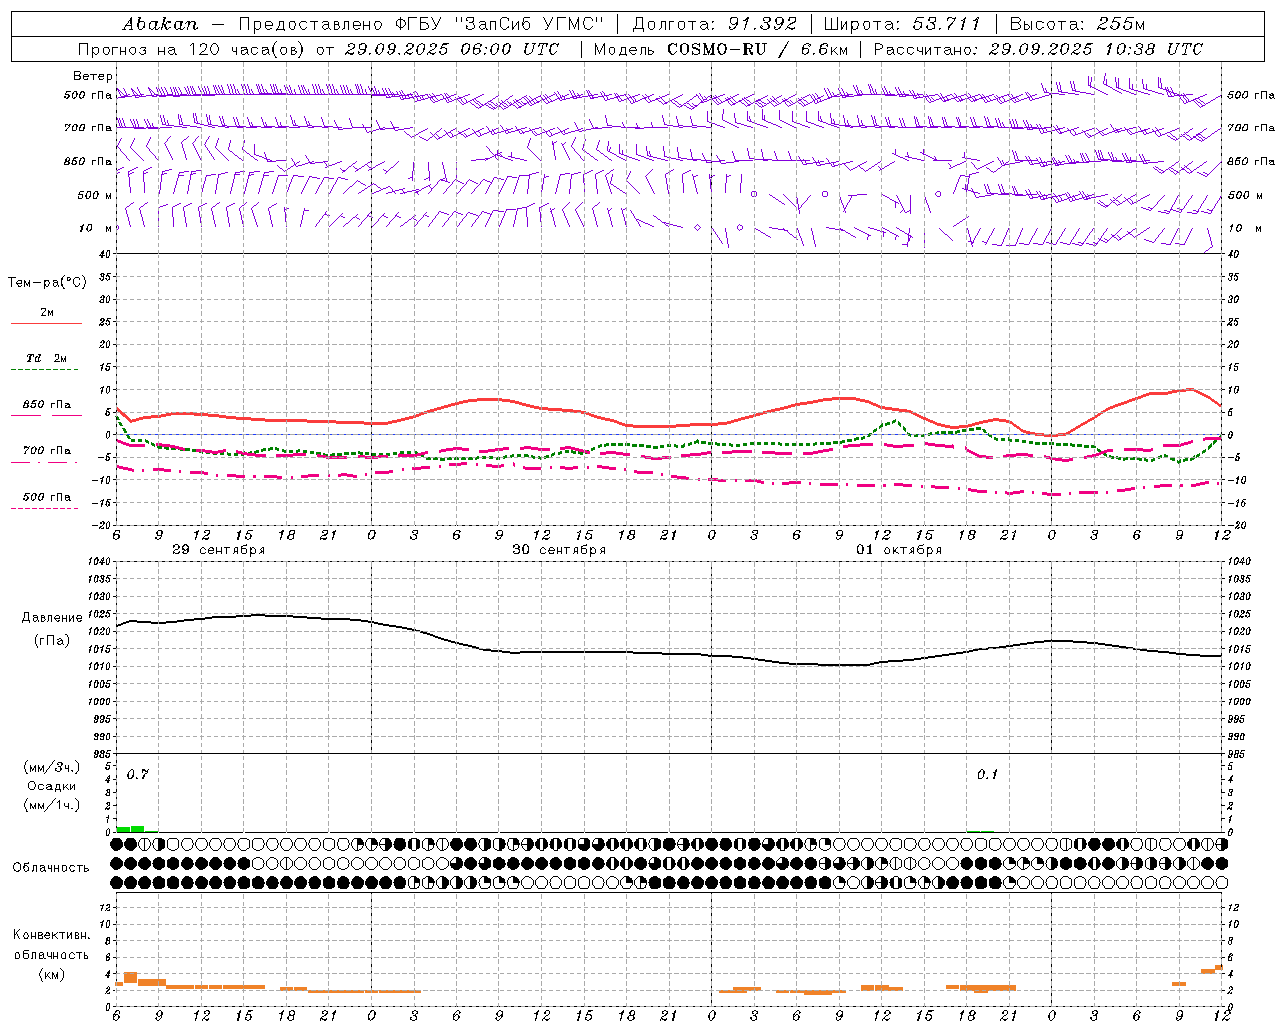The image size is (1280, 1024).
Task: Click the 29 сентября date label
Action: [x=218, y=550]
